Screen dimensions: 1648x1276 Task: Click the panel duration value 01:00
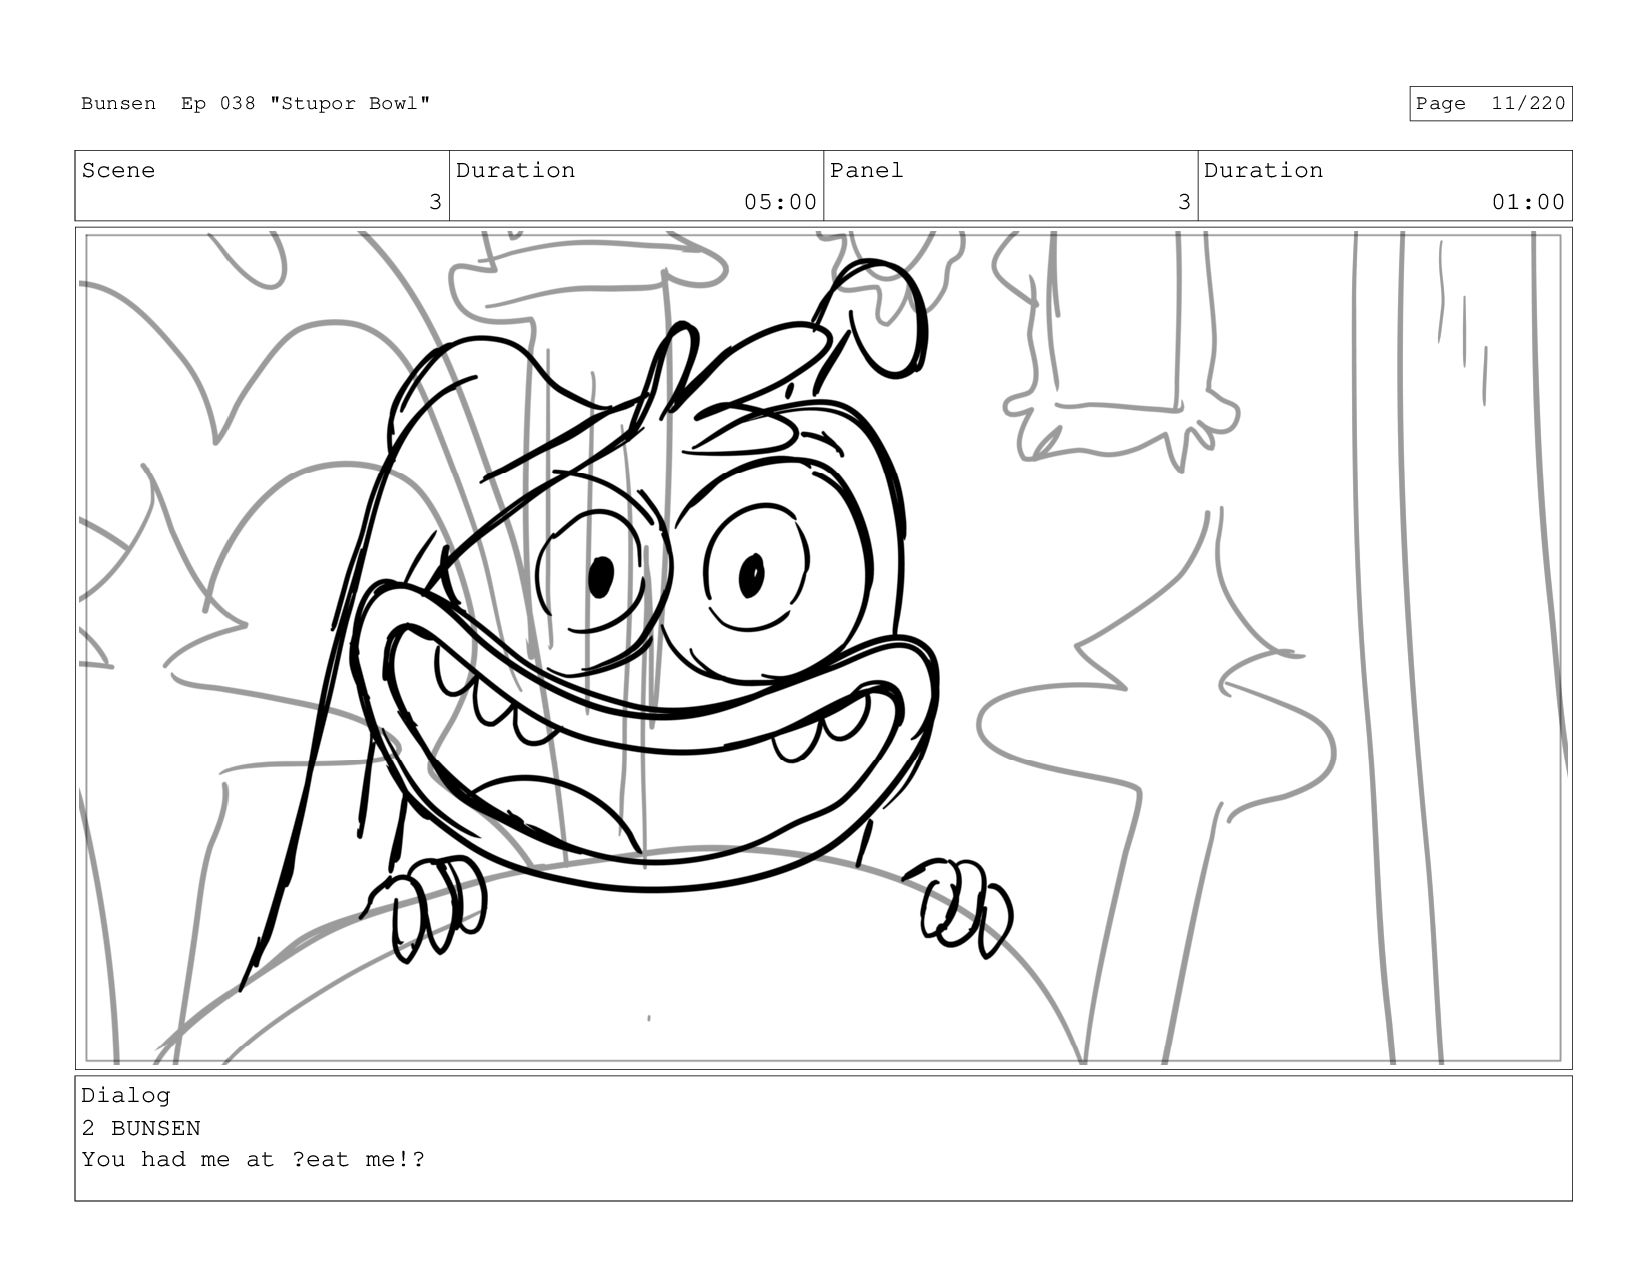pyautogui.click(x=1528, y=202)
